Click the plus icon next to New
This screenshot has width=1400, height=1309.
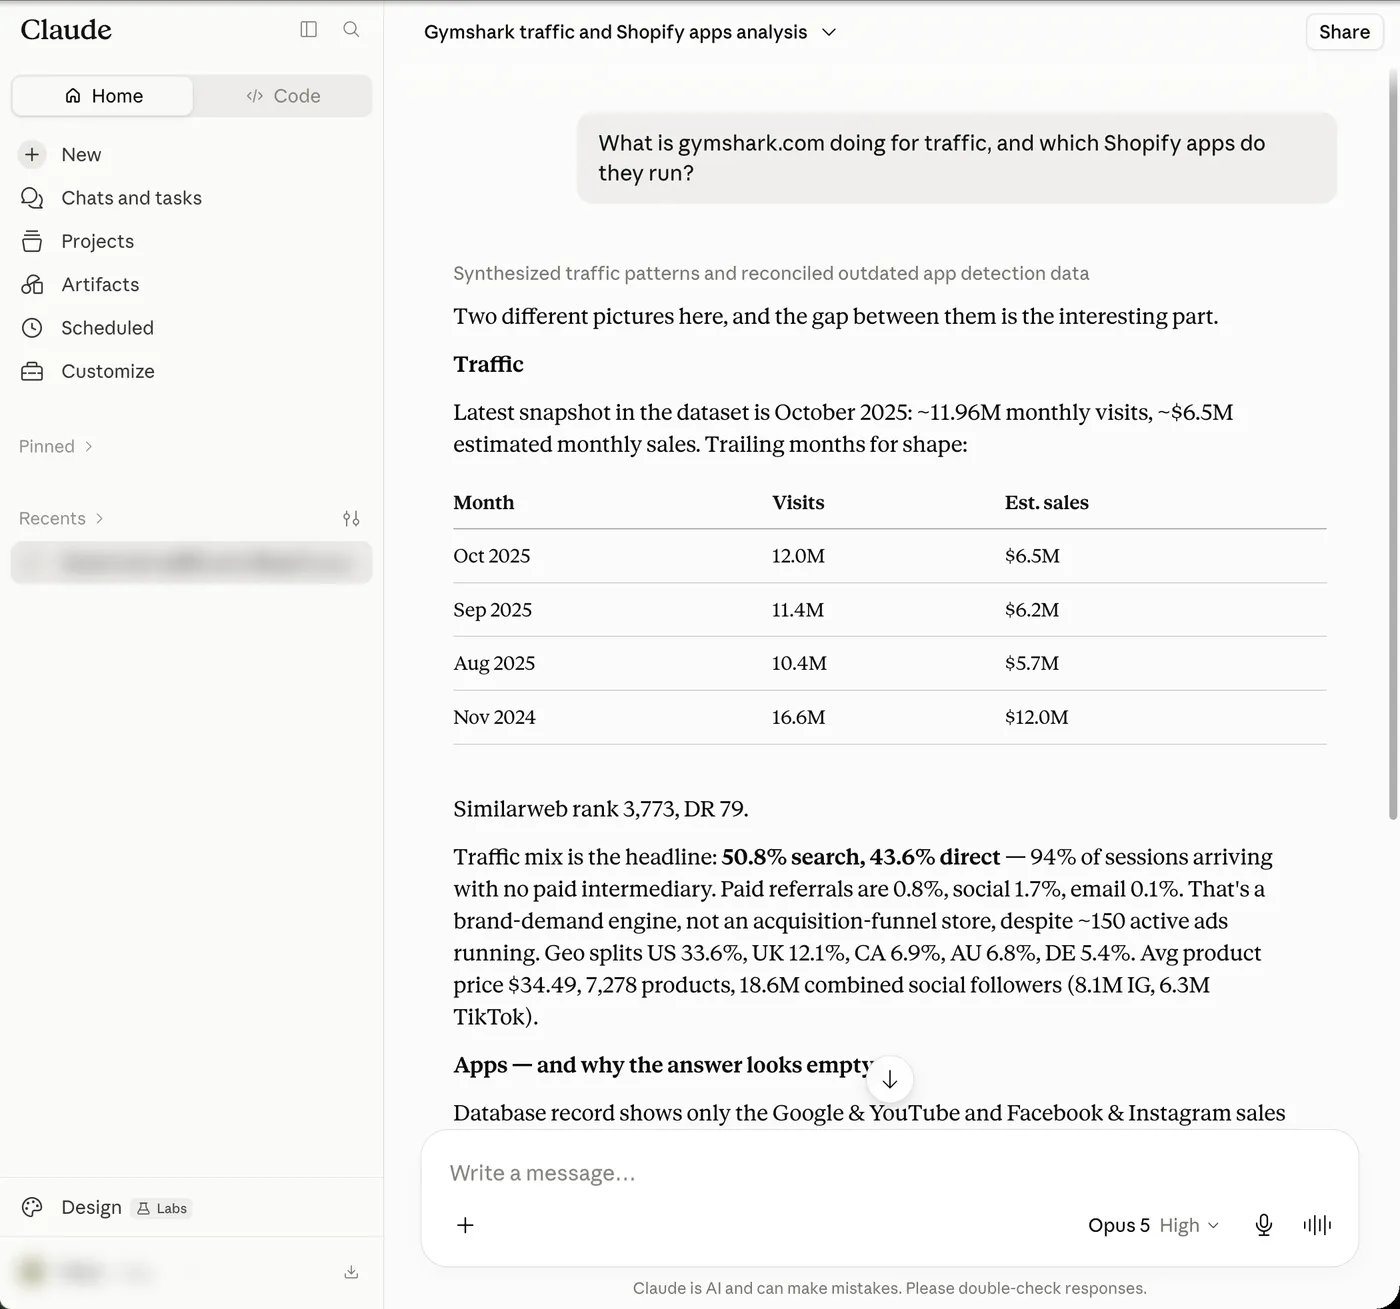coord(32,154)
